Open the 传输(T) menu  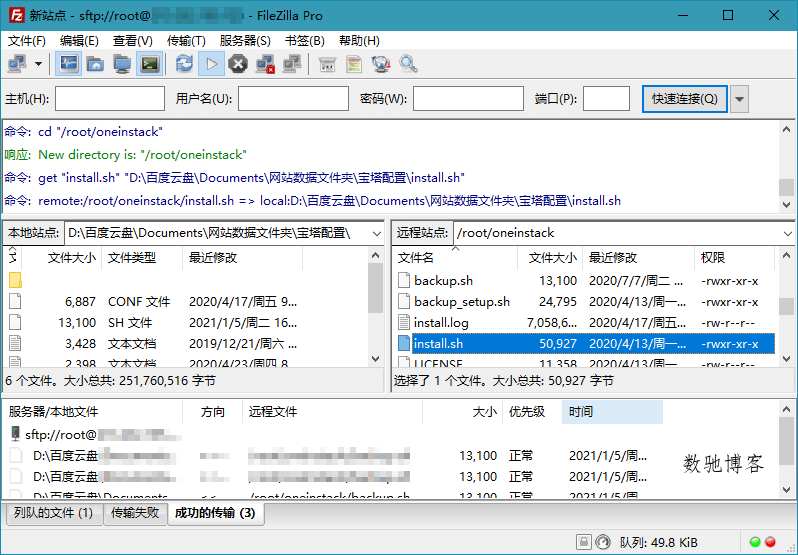186,41
